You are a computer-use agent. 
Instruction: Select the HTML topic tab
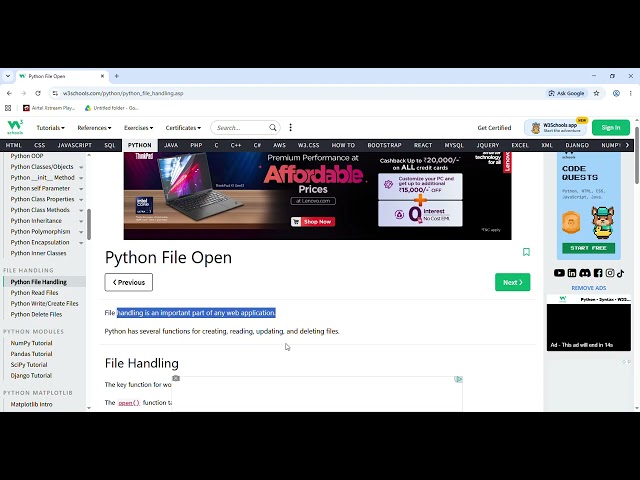coord(13,145)
